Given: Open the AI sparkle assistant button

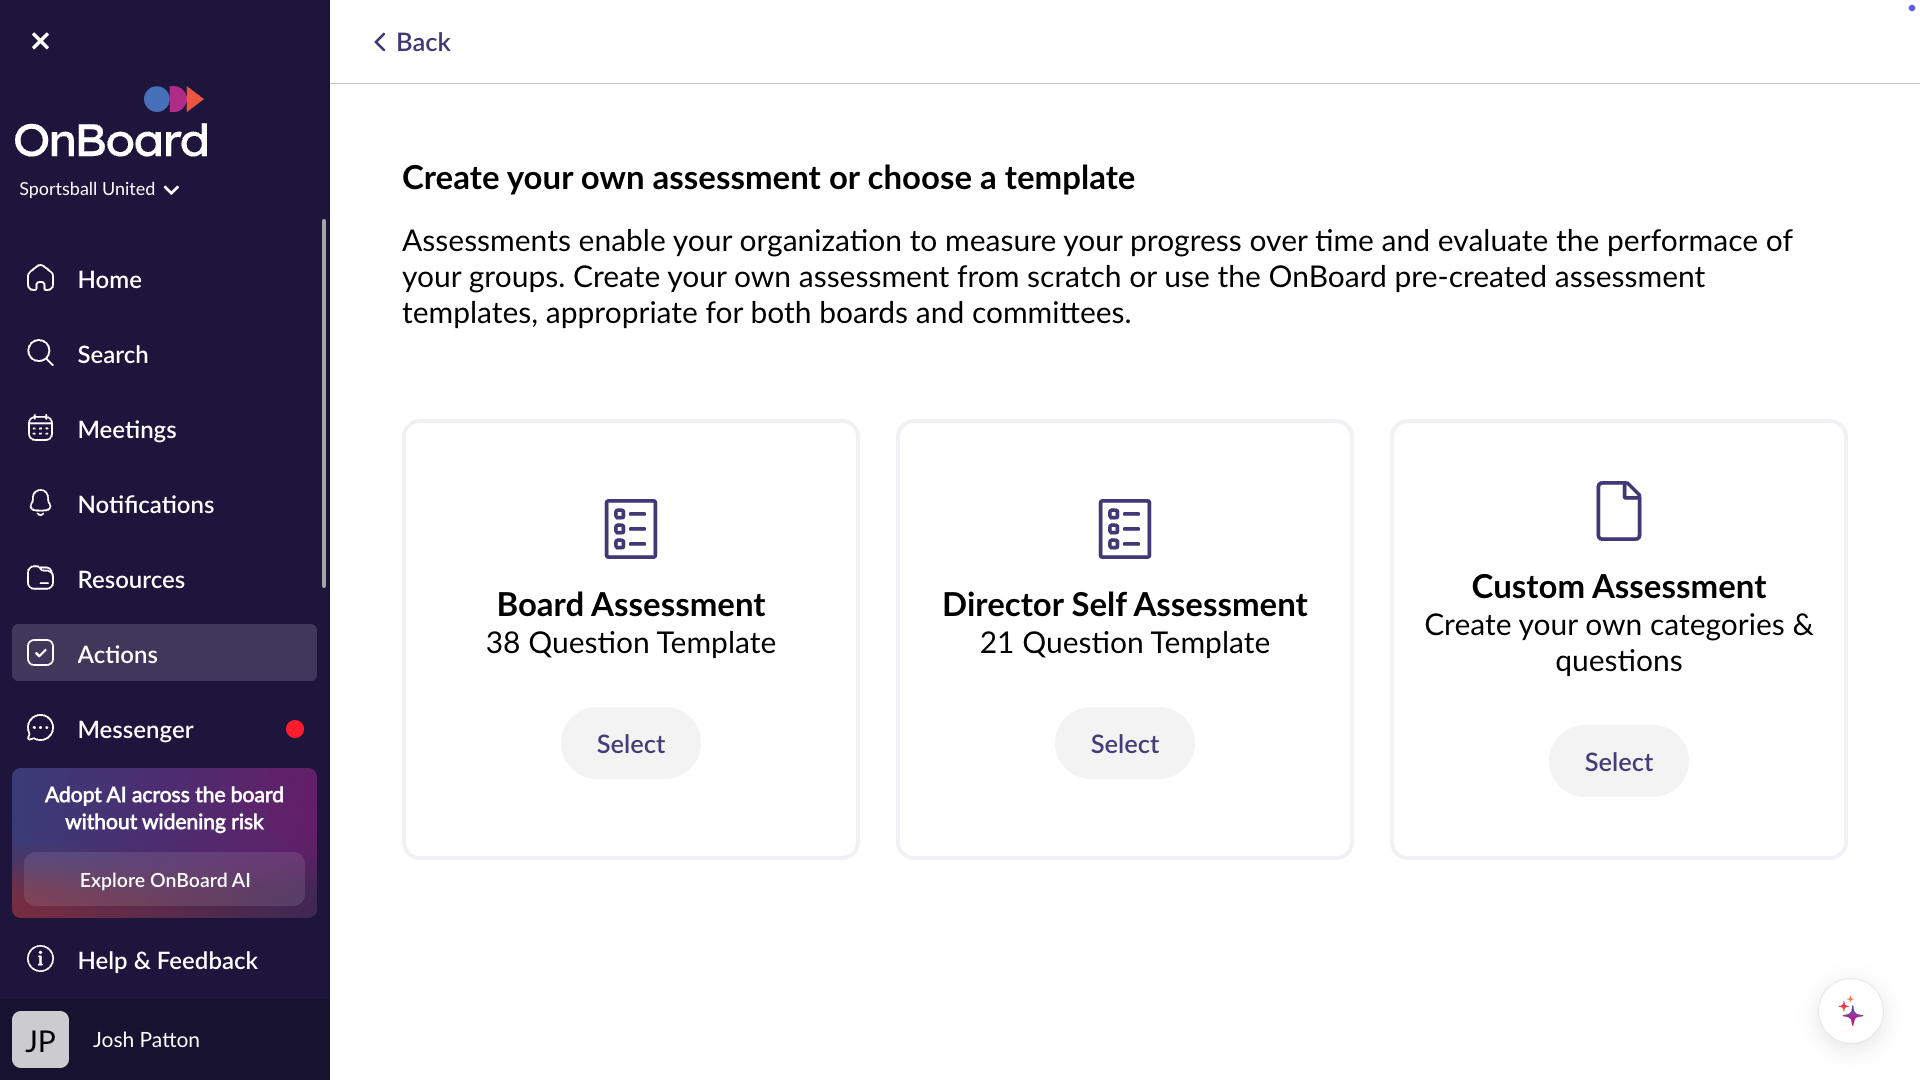Looking at the screenshot, I should (1851, 1011).
